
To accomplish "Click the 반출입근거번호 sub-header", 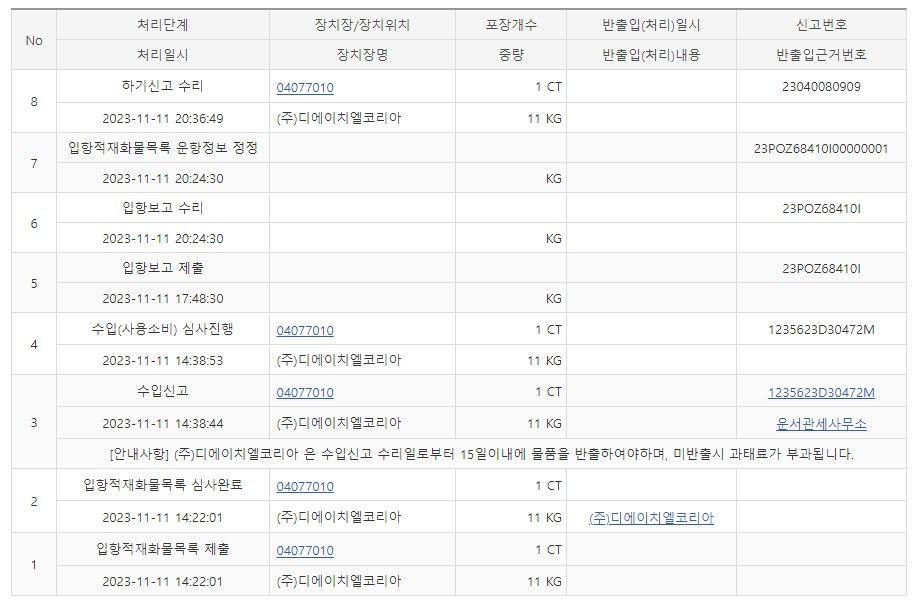I will [821, 55].
